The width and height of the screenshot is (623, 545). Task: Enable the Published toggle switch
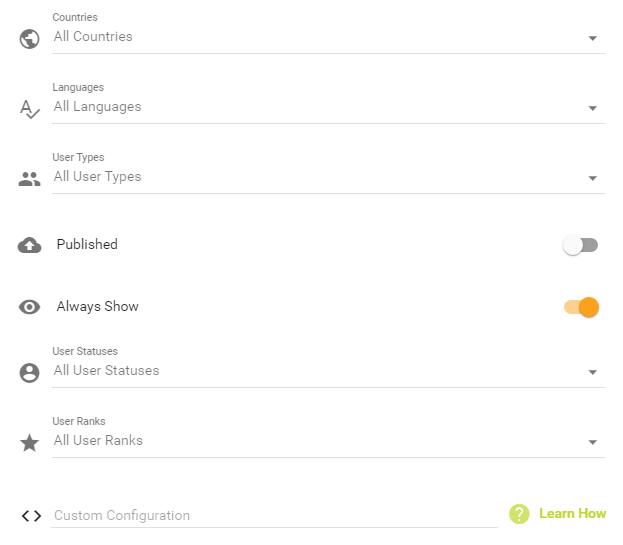click(580, 245)
